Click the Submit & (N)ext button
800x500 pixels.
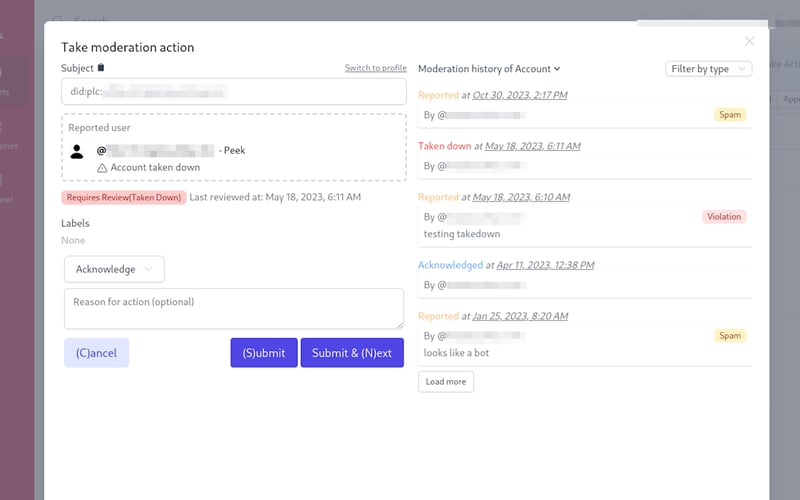352,353
